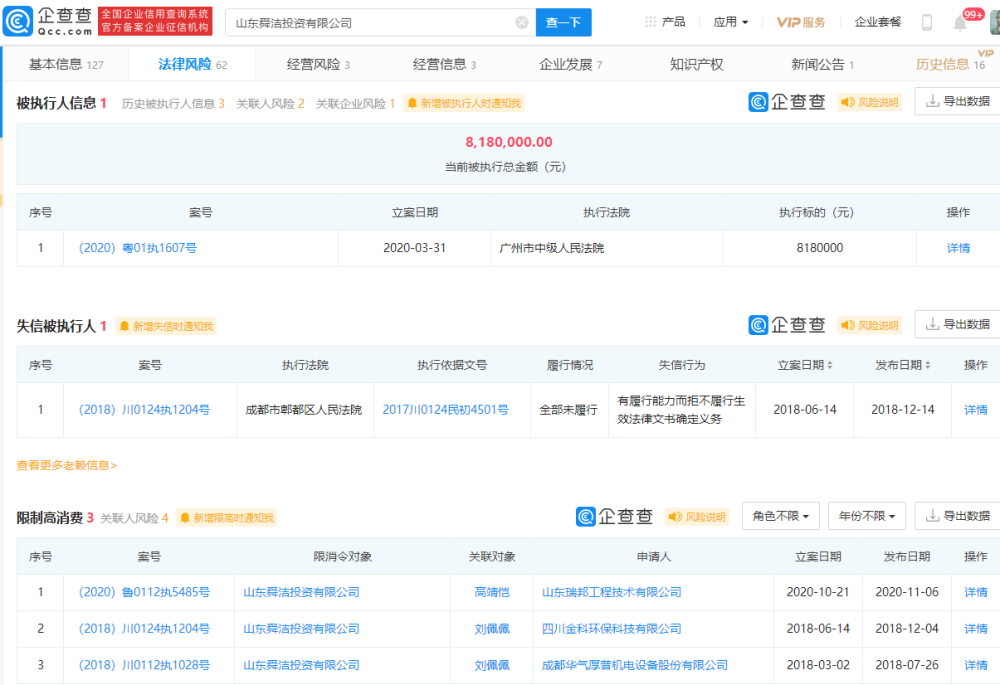Image resolution: width=1000 pixels, height=685 pixels.
Task: Clear the search box with the X icon
Action: (x=522, y=23)
